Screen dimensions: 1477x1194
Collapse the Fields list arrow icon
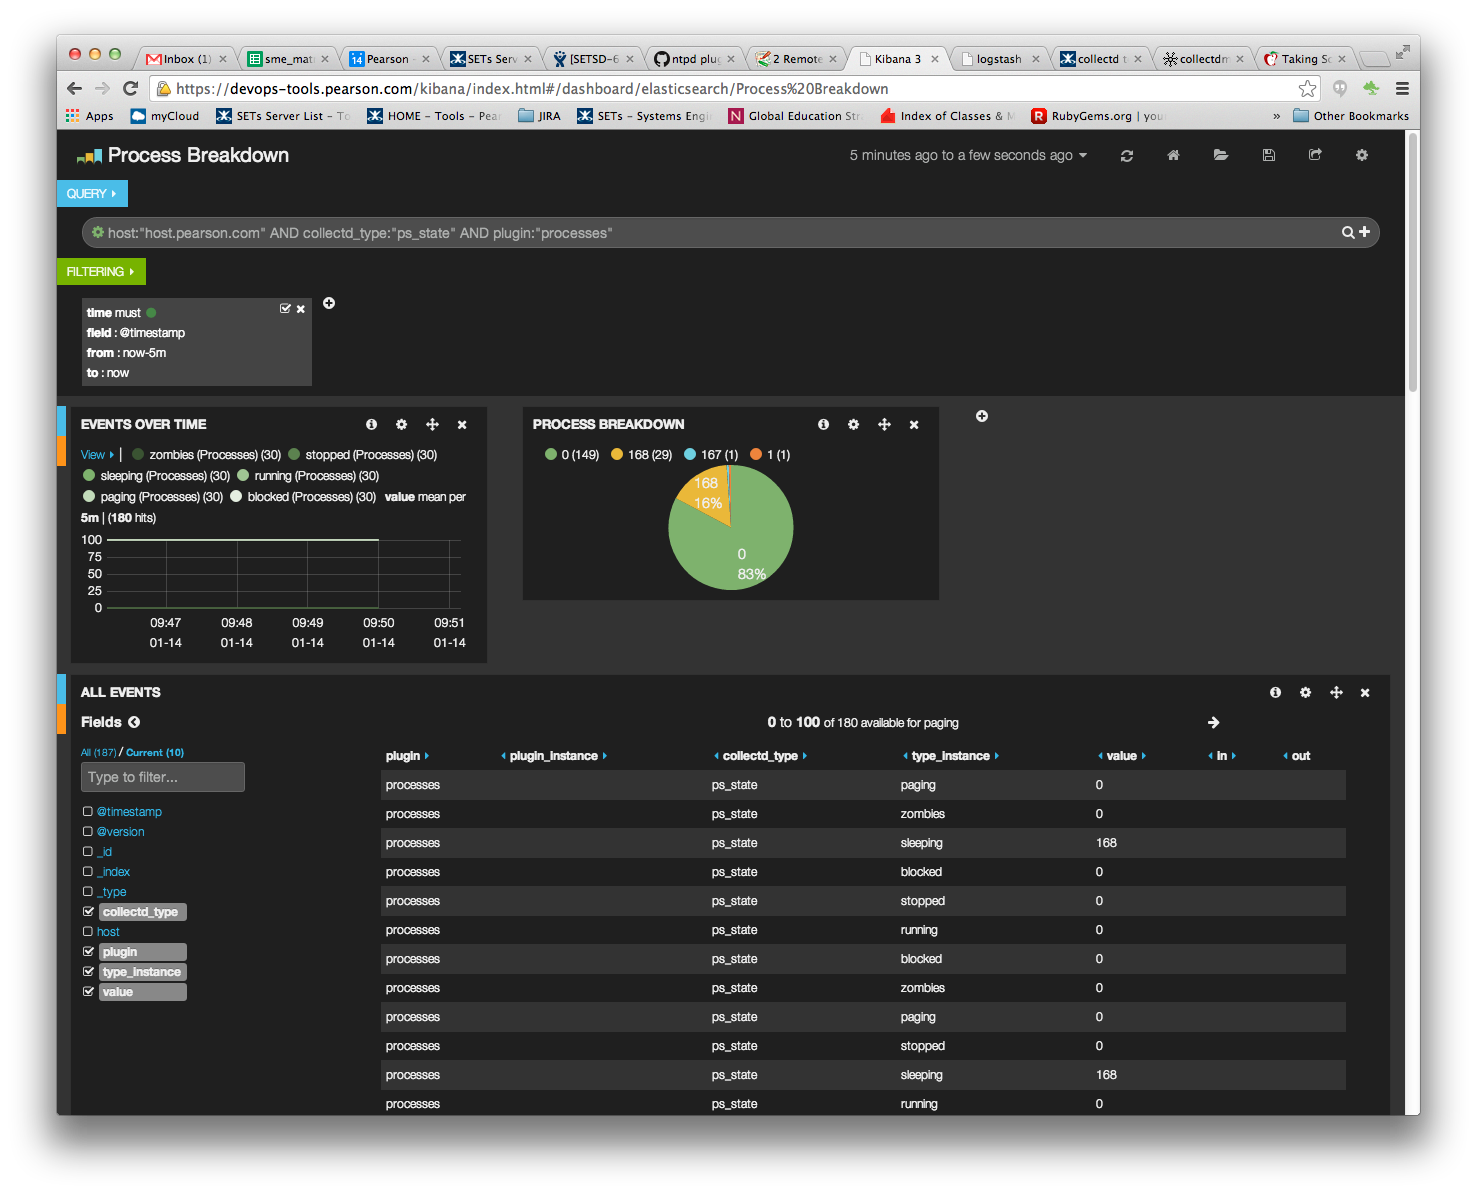[x=134, y=722]
